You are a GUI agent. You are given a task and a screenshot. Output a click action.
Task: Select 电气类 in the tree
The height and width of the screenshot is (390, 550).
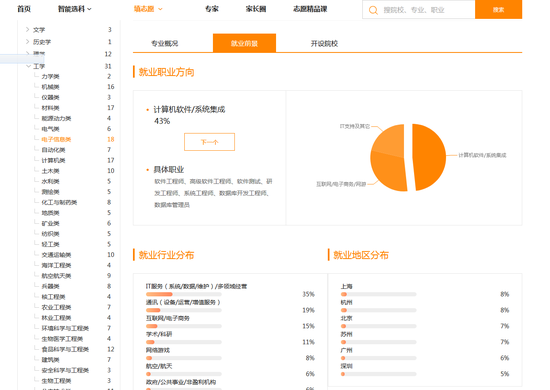pyautogui.click(x=51, y=129)
